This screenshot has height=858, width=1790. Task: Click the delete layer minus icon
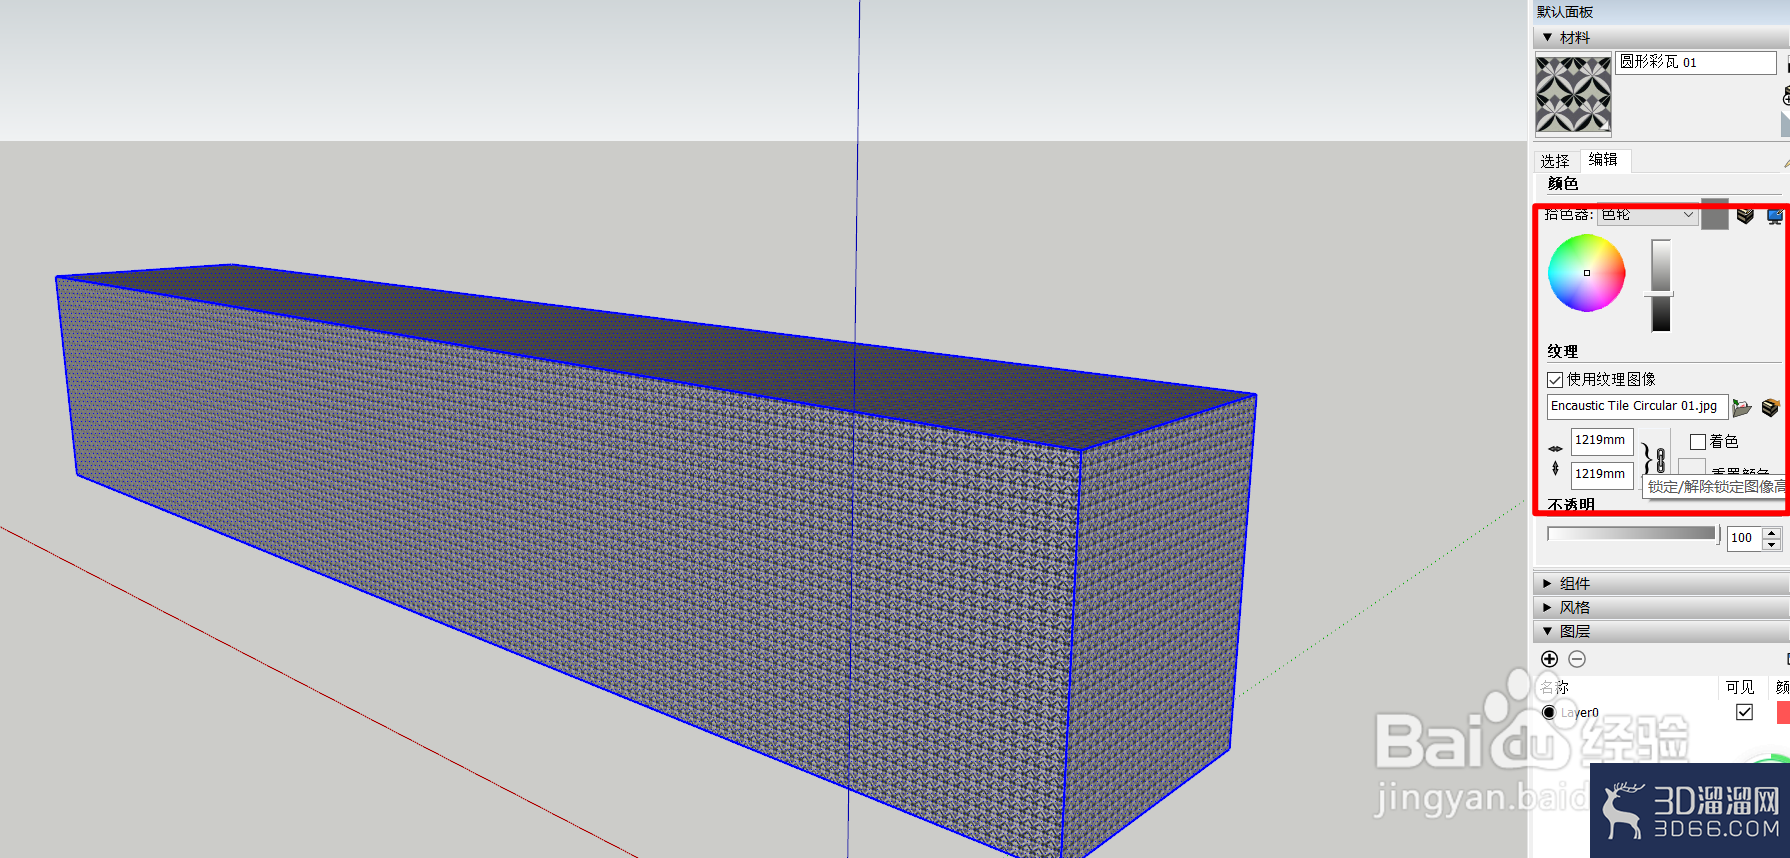click(x=1577, y=659)
